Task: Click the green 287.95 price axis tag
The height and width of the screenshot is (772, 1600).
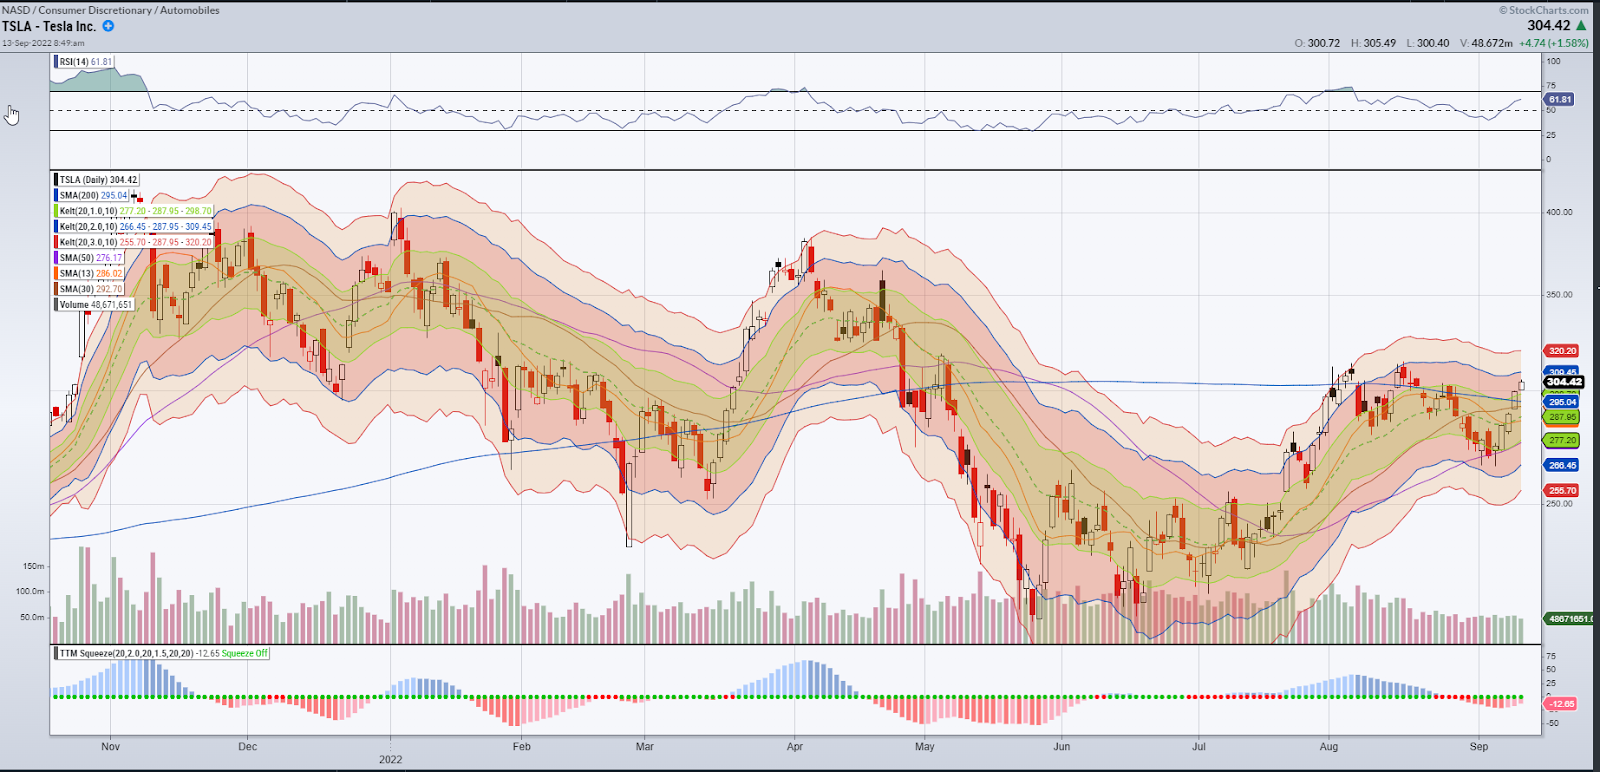Action: pos(1562,417)
